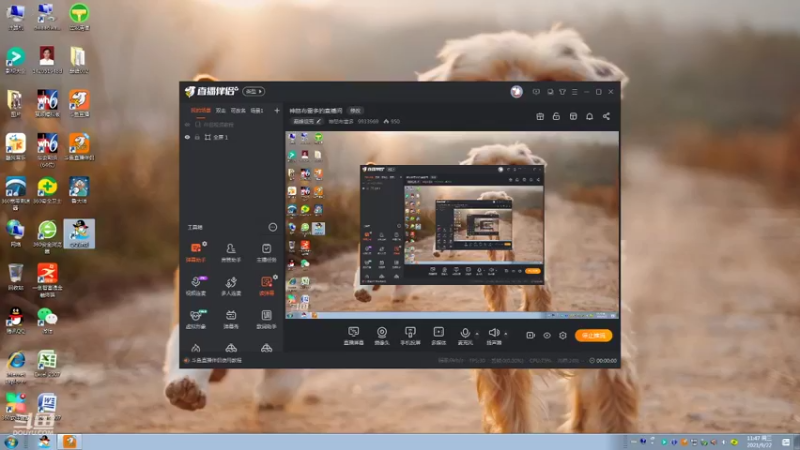Open the hamburger menu in title bar
The height and width of the screenshot is (450, 800).
coord(574,92)
